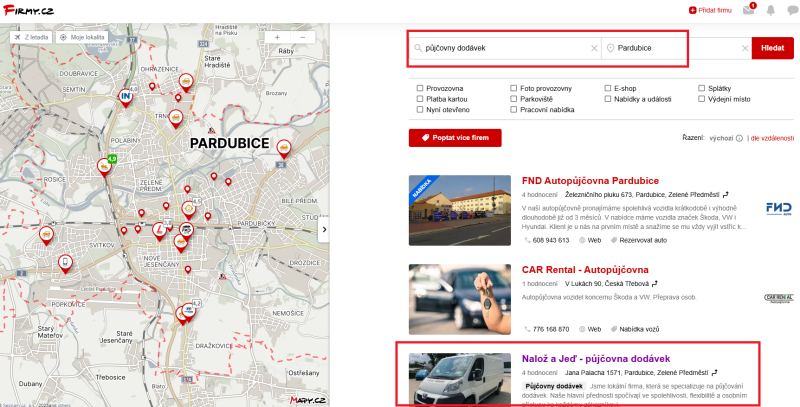Viewport: 800px width, 407px height.
Task: Open Nalož a Jeď - půjčovna dodávek title
Action: click(596, 359)
